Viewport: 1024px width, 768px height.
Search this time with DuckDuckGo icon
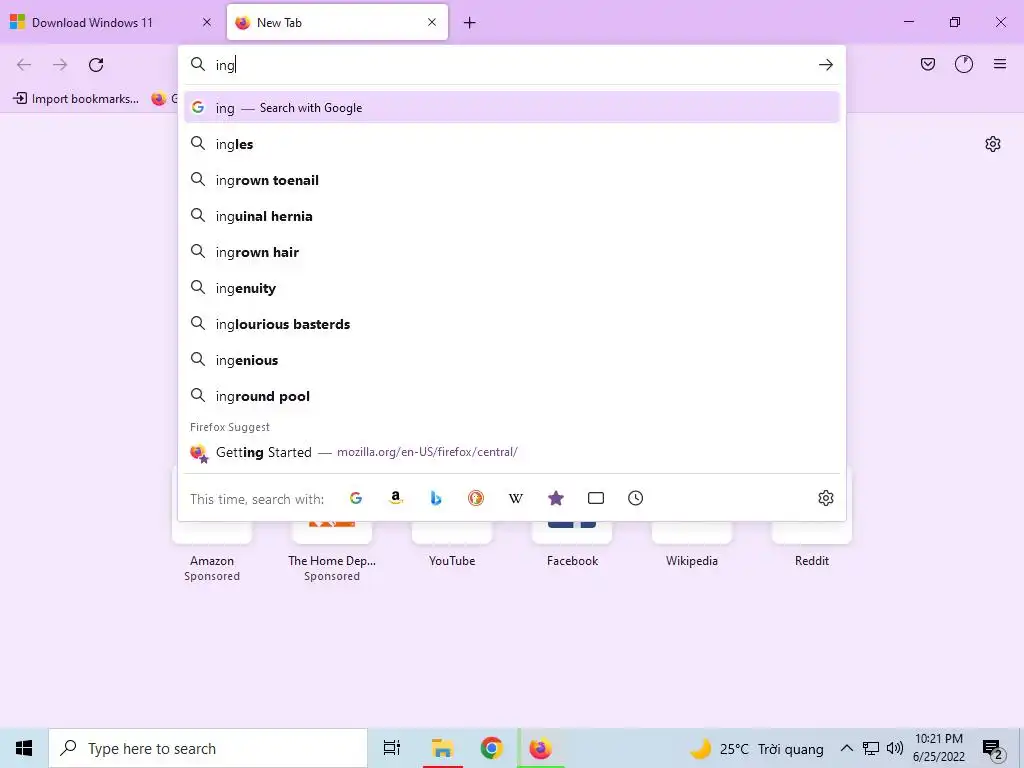tap(475, 498)
